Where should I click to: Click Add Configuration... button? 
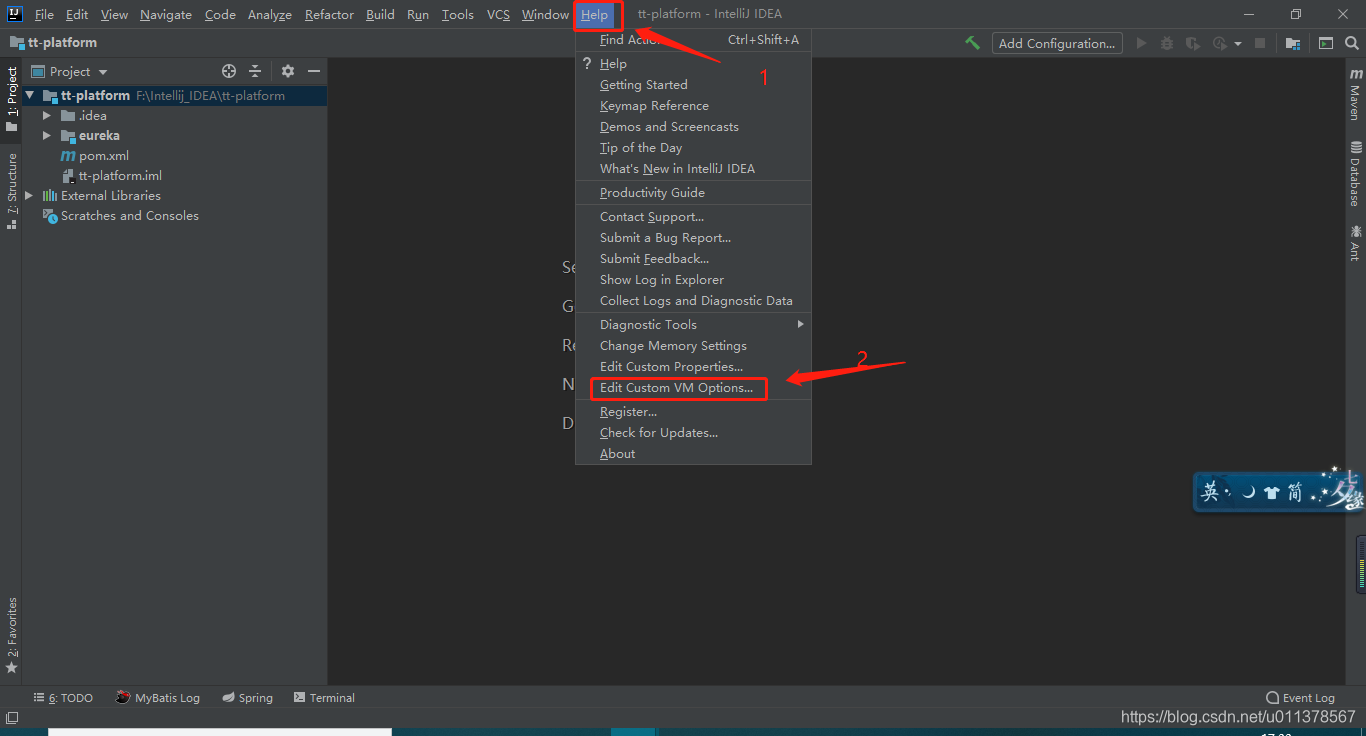[1057, 43]
